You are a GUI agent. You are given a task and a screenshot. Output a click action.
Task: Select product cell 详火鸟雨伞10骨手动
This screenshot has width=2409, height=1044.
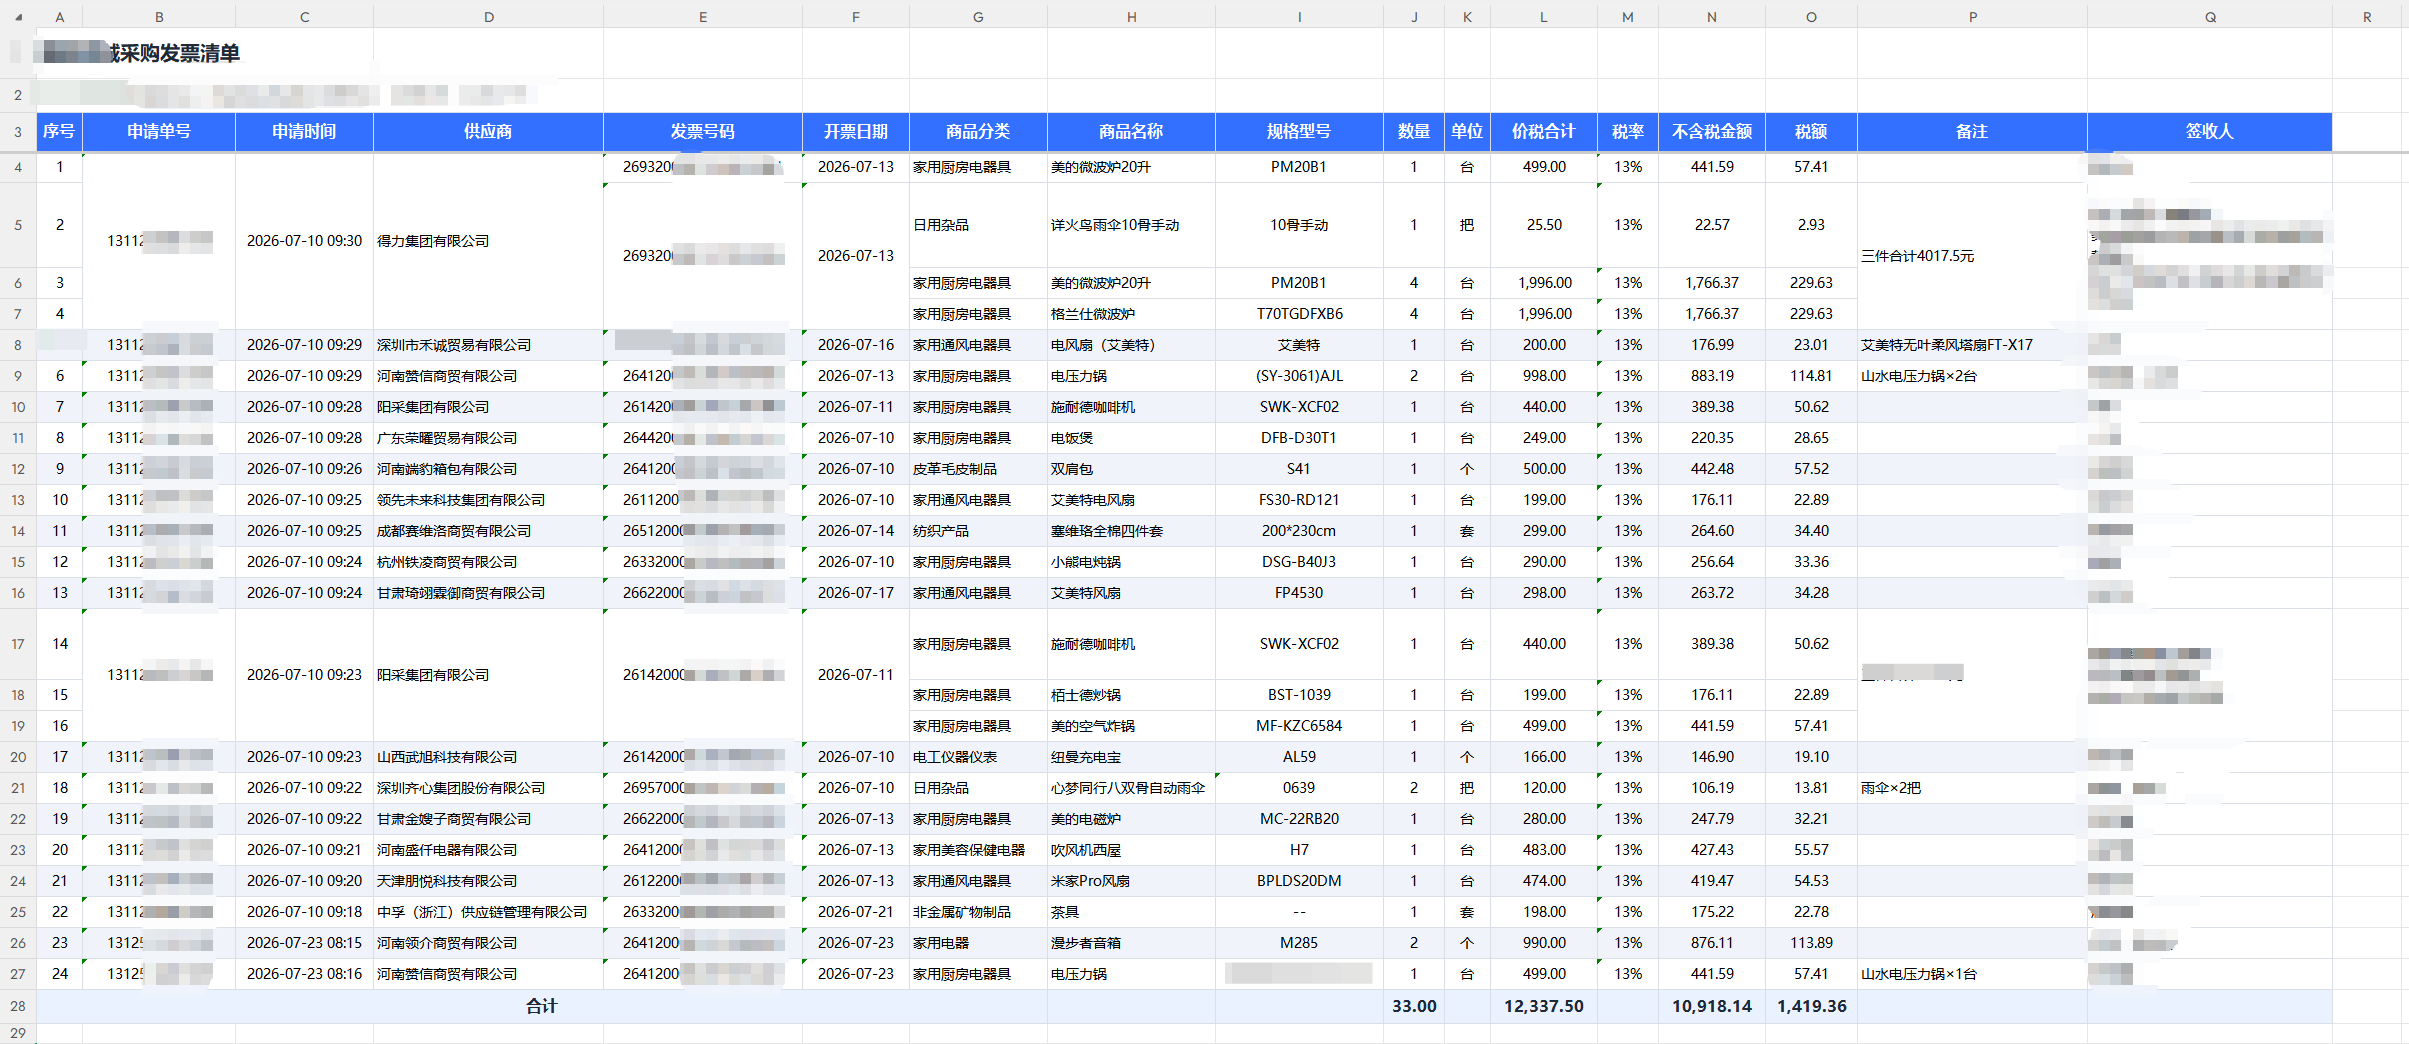pyautogui.click(x=1131, y=225)
